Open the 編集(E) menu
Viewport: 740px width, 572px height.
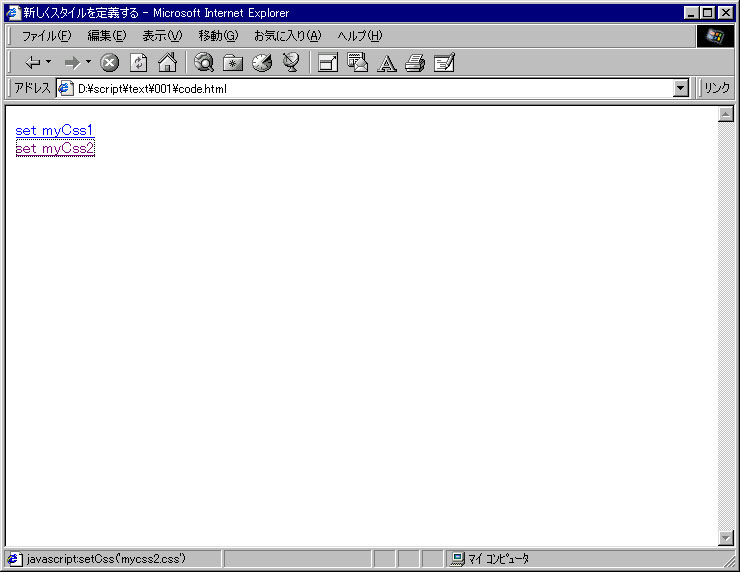(107, 36)
